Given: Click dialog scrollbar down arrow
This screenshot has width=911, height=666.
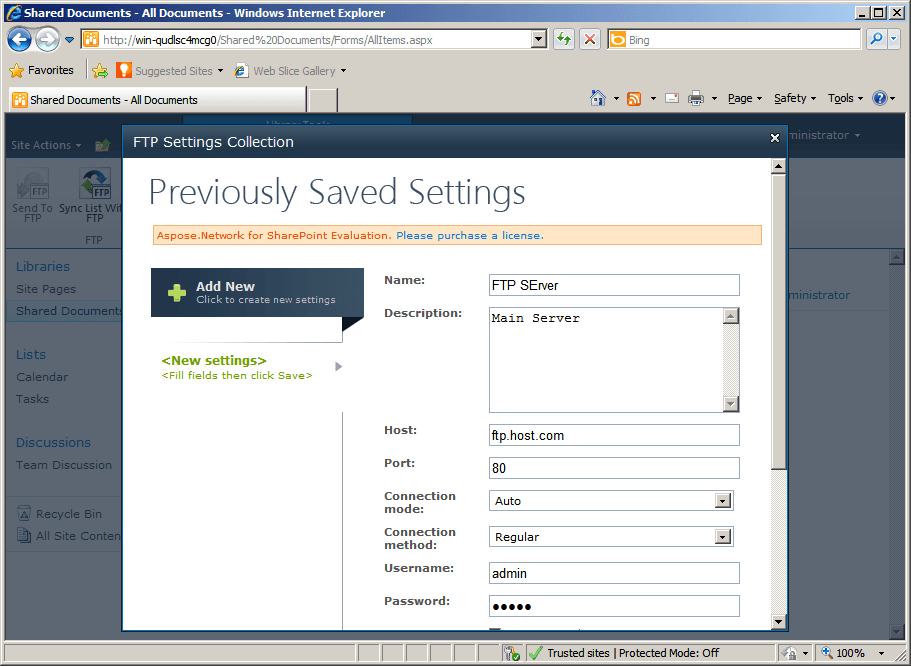Looking at the screenshot, I should [x=779, y=622].
